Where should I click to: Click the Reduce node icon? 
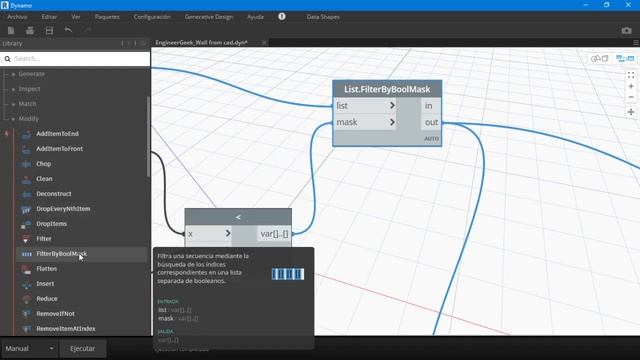[26, 299]
